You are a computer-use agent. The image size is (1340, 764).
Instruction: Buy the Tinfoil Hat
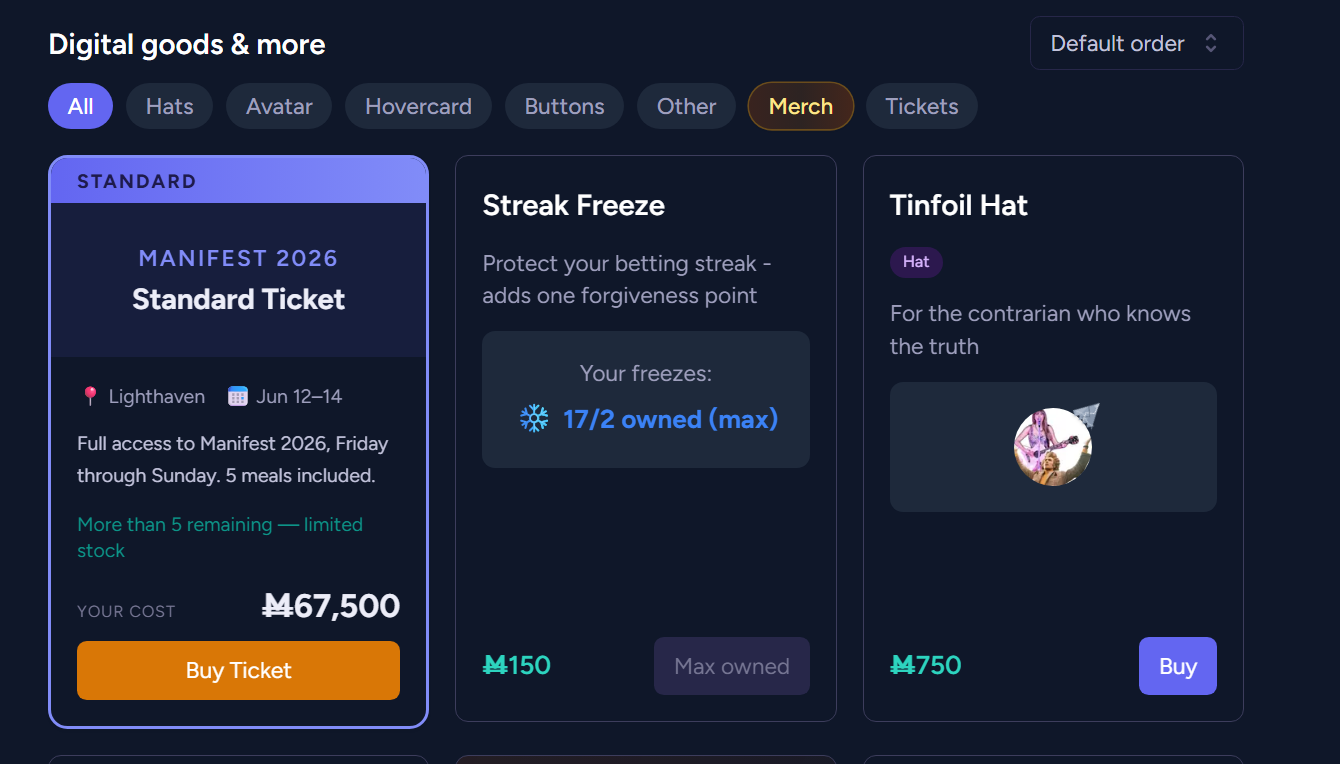(x=1177, y=666)
